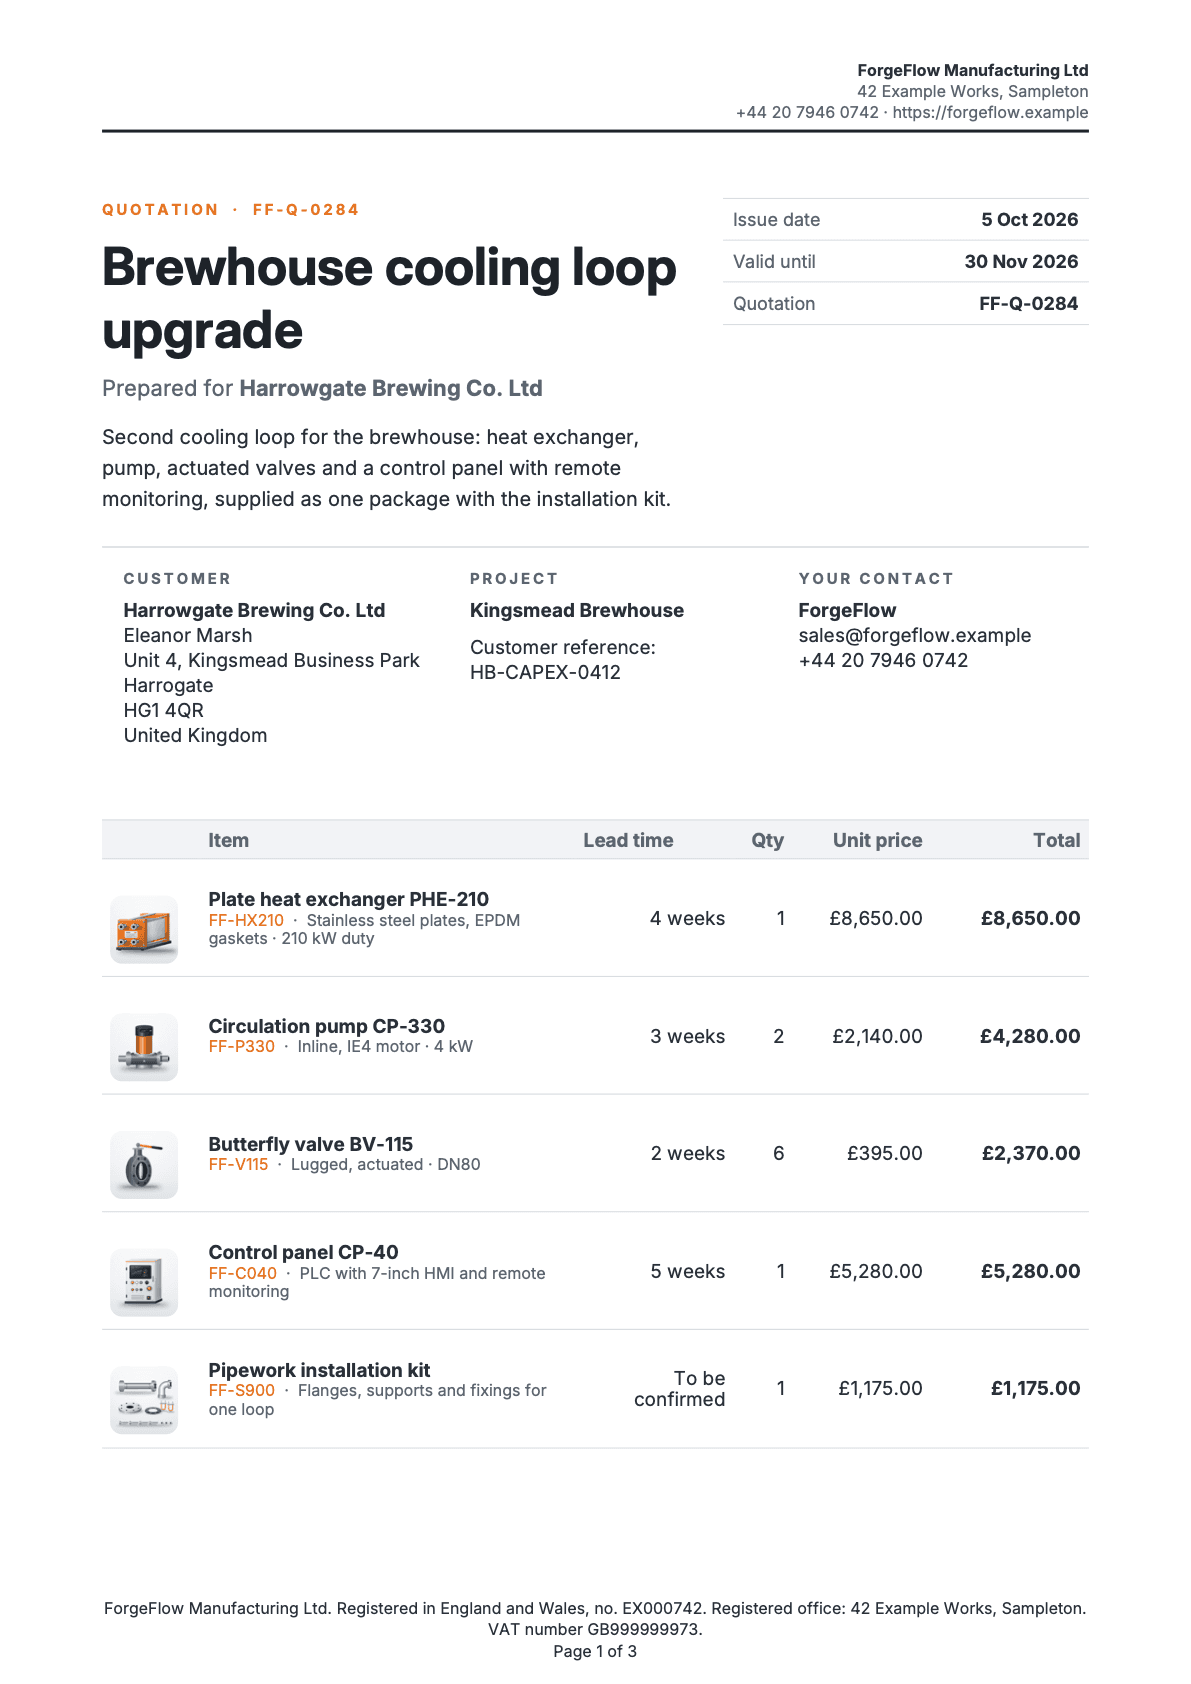Click 'Unit 4, Kingsmead Business Park' address line
The image size is (1191, 1684).
(x=271, y=660)
